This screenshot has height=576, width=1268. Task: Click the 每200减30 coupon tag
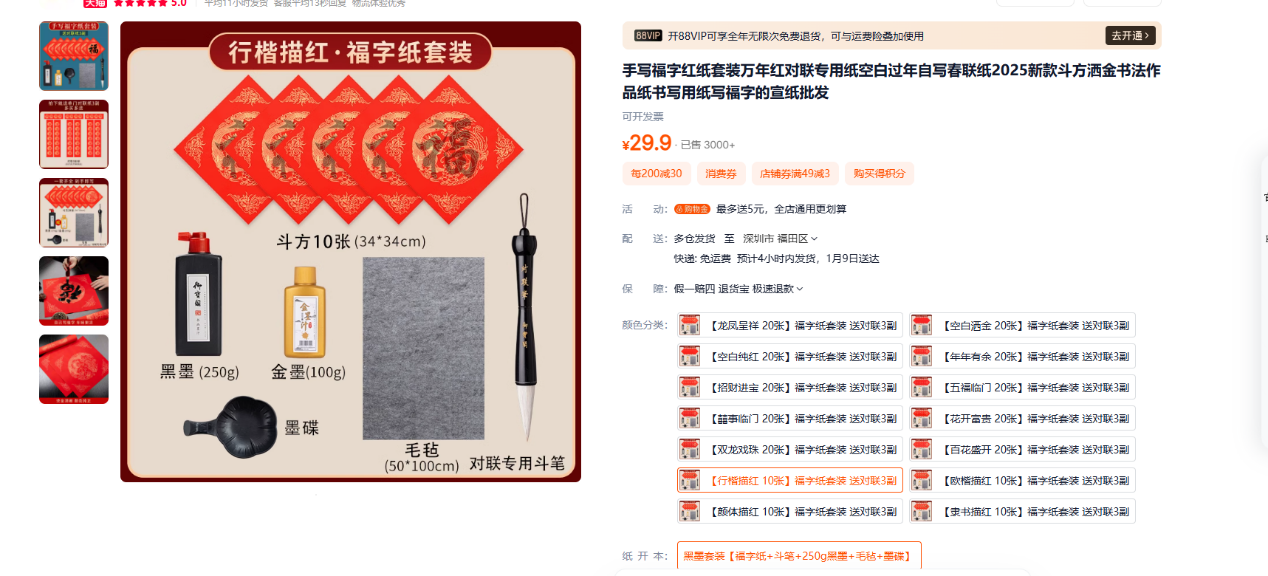[656, 174]
